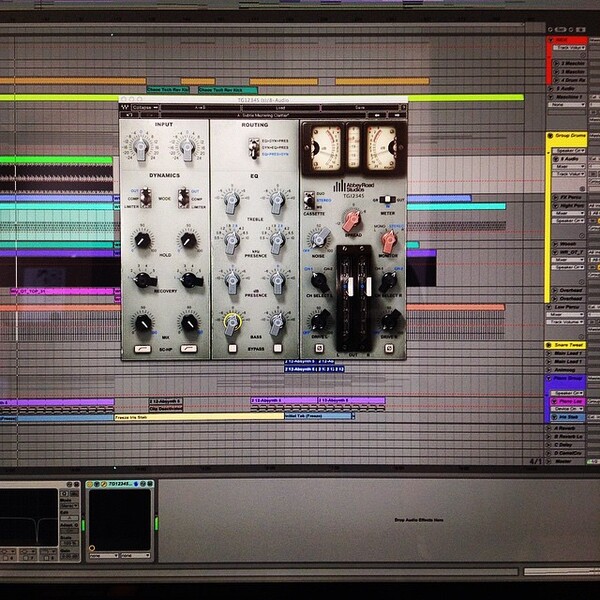
Task: Click link icon under Drive L
Action: 319,348
